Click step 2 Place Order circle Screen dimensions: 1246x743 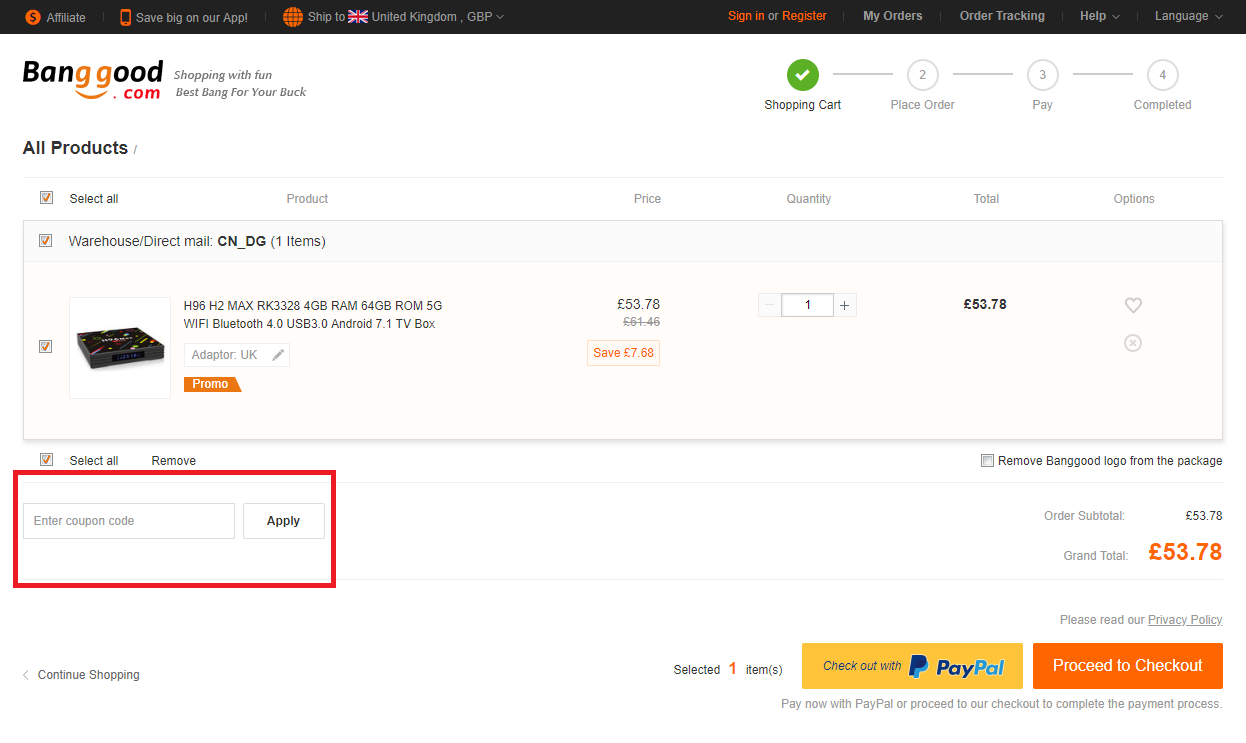pos(923,75)
